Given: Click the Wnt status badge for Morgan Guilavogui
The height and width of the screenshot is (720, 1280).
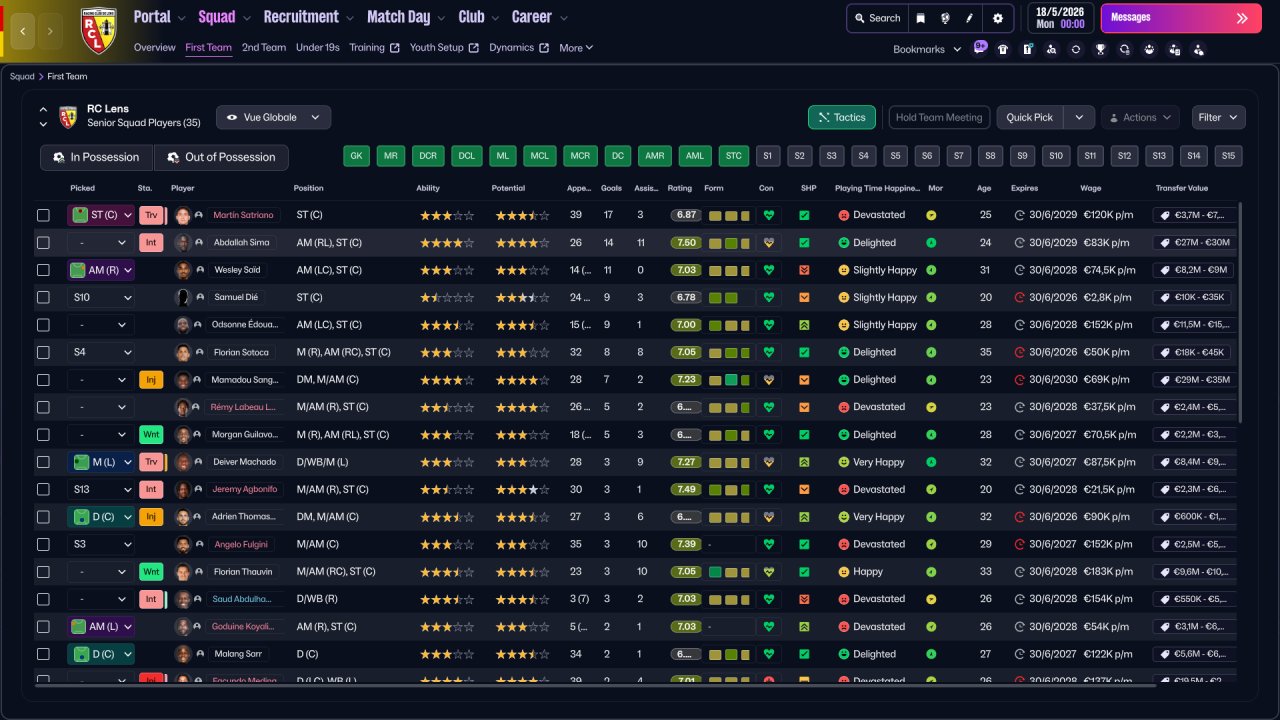Looking at the screenshot, I should [x=151, y=435].
